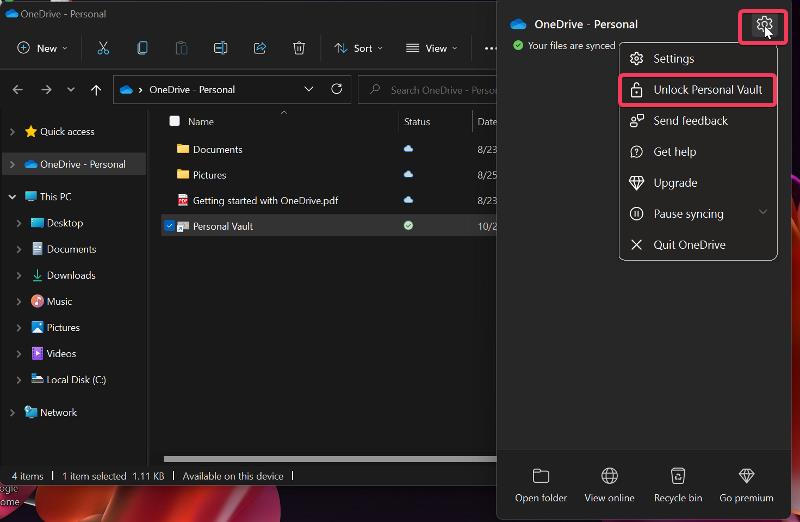Image resolution: width=800 pixels, height=522 pixels.
Task: Toggle the select-all checkbox beside Name
Action: point(174,121)
